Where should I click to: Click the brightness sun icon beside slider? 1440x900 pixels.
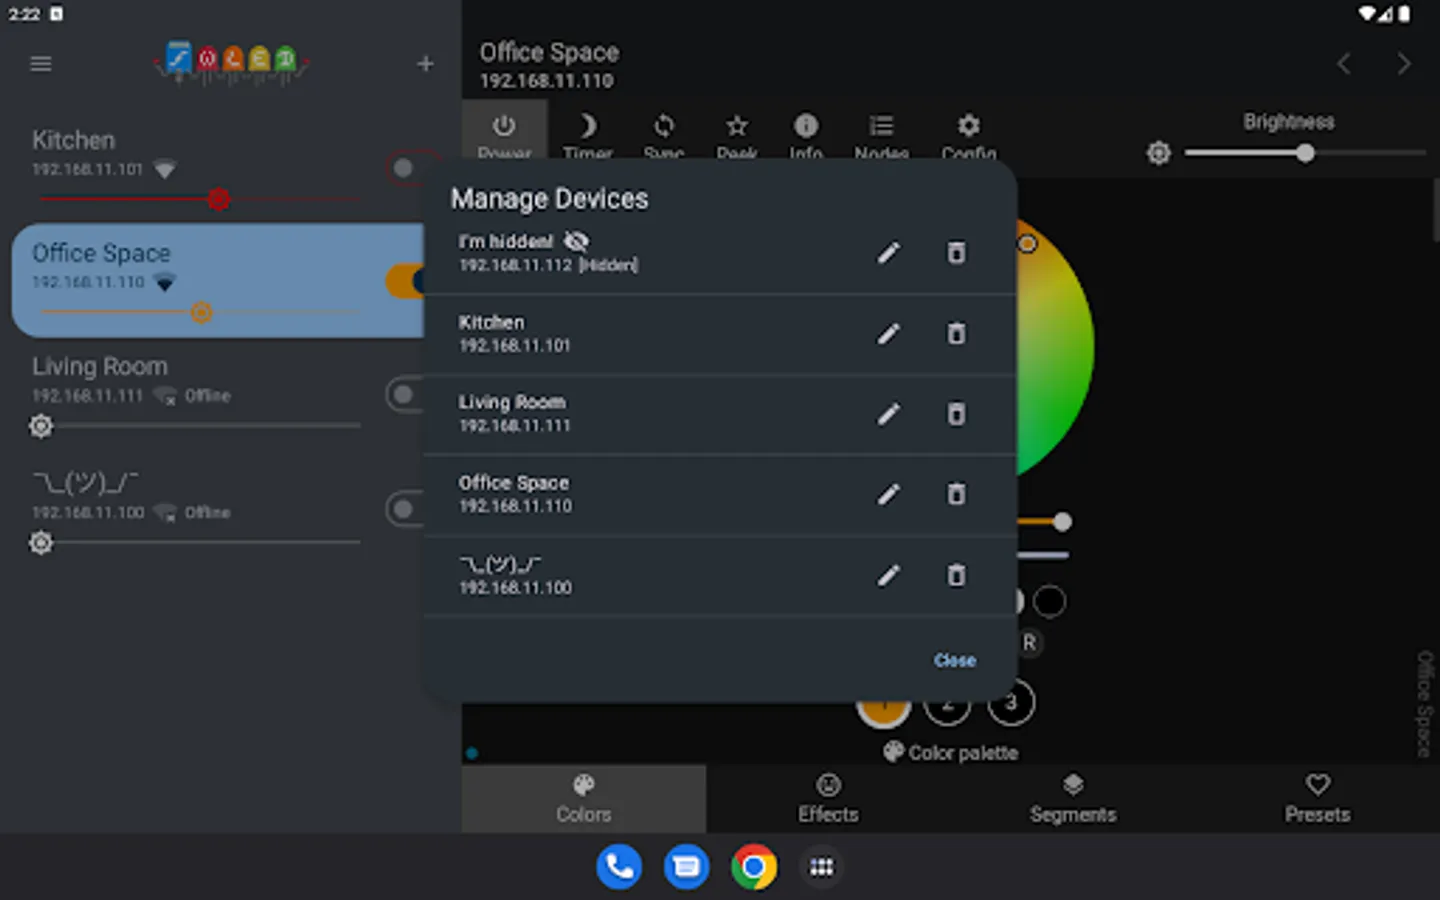(x=1158, y=153)
